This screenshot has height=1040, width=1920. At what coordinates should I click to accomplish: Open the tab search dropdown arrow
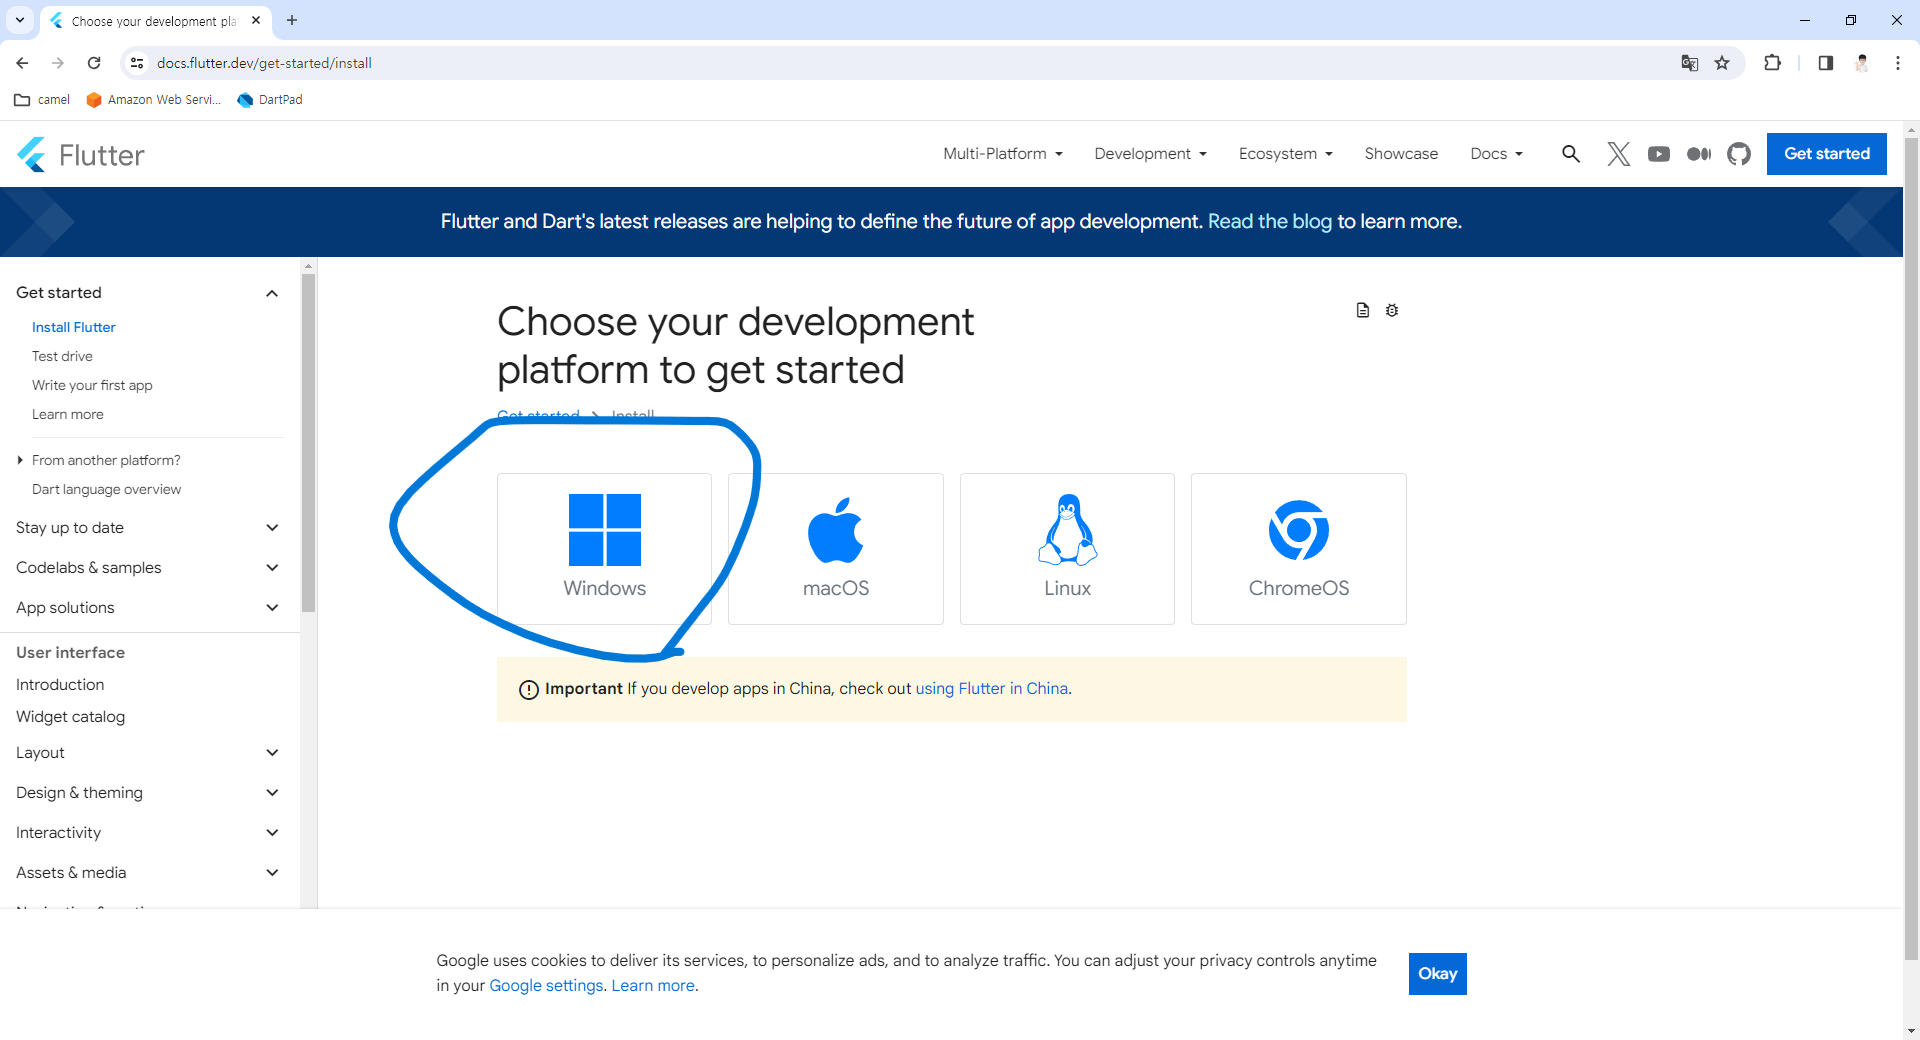click(19, 20)
